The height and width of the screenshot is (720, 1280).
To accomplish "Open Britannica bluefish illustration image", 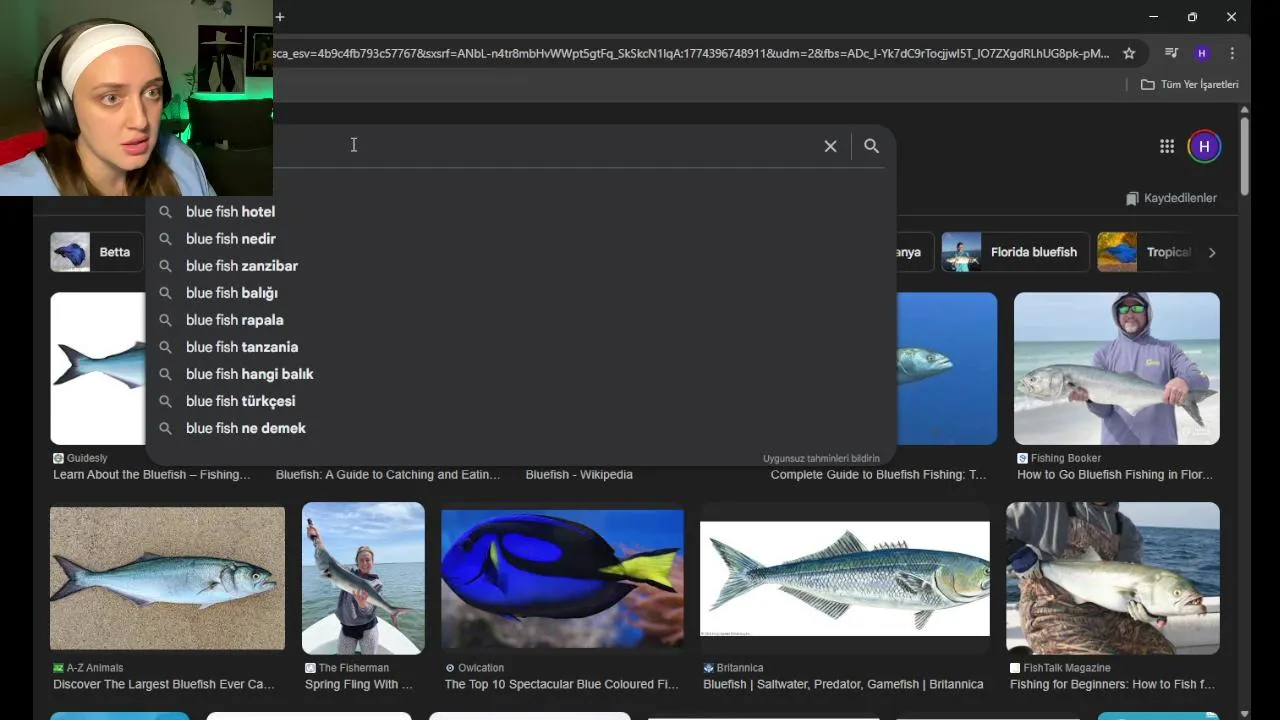I will tap(845, 578).
